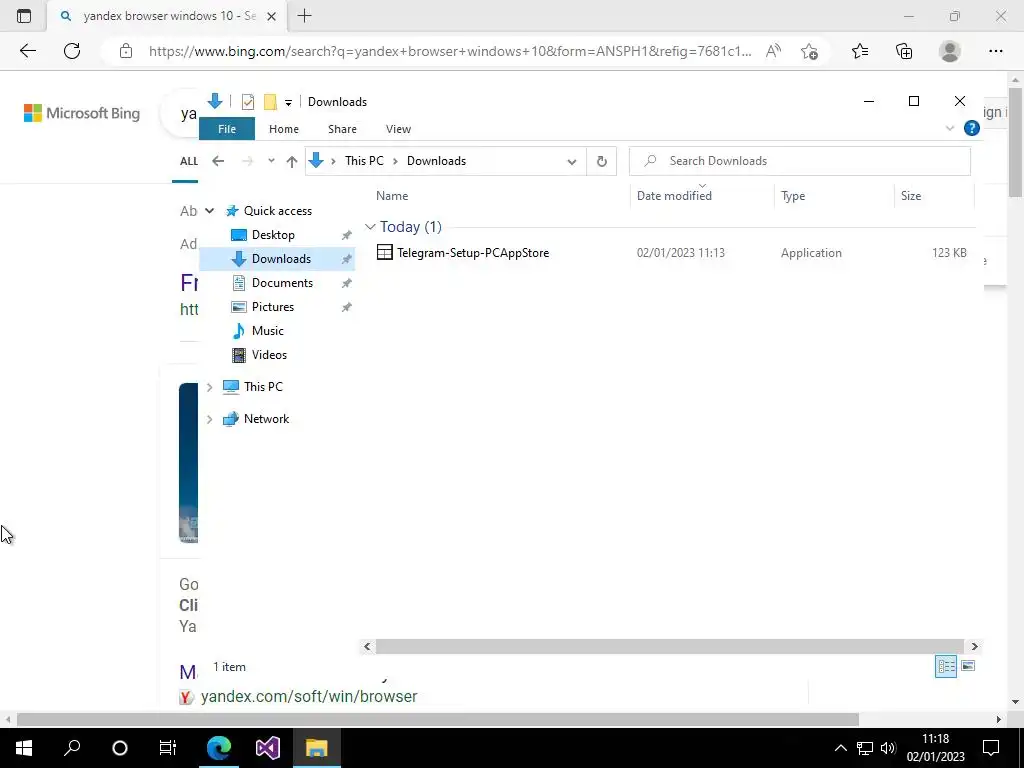Sort by Name column header
This screenshot has width=1024, height=768.
[x=392, y=196]
